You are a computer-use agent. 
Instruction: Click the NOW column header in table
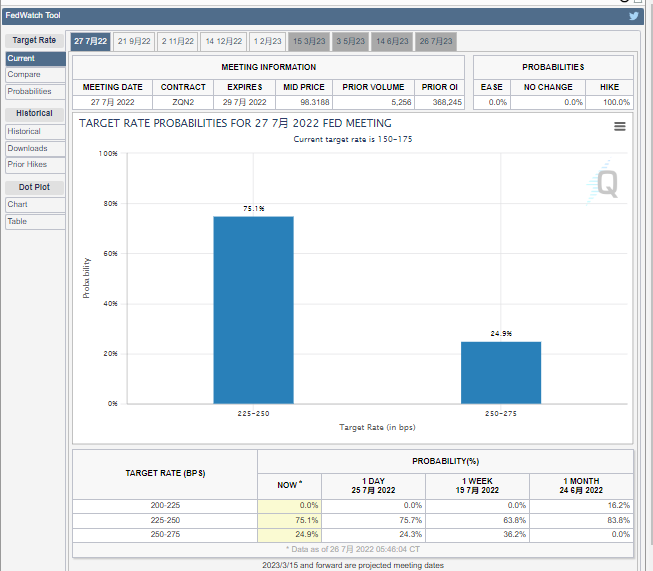[287, 485]
